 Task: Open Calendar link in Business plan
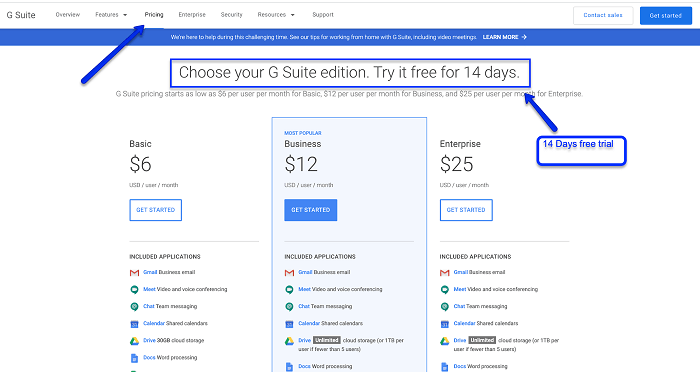309,323
